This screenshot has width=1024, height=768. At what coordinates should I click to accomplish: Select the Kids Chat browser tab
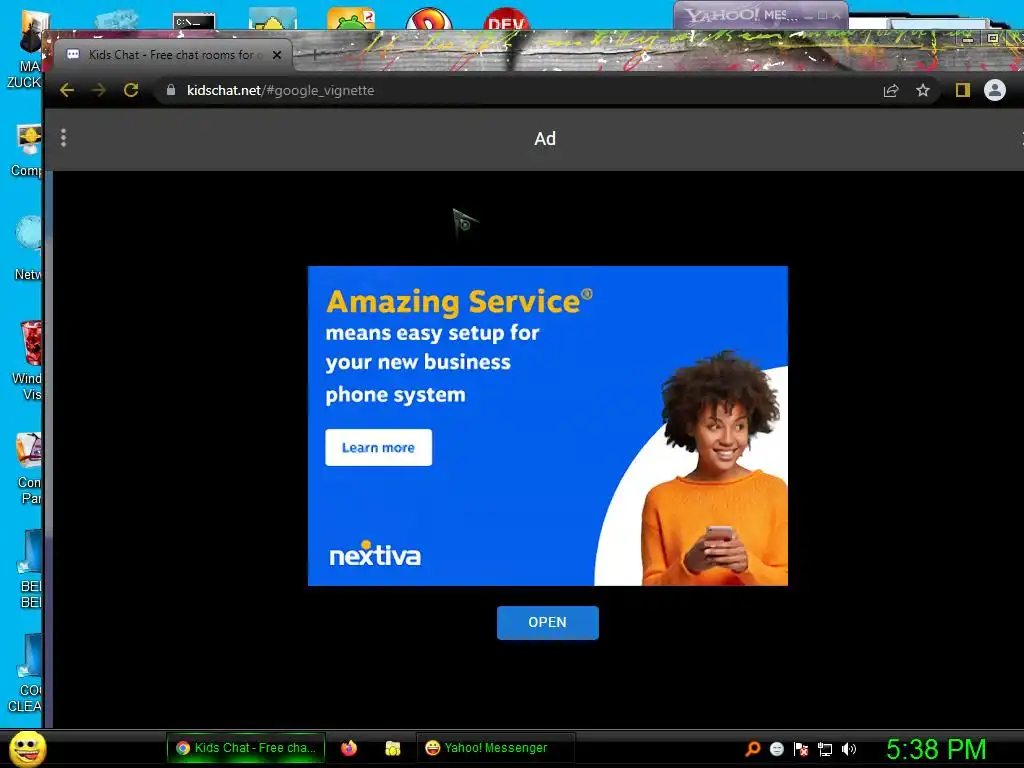tap(173, 55)
